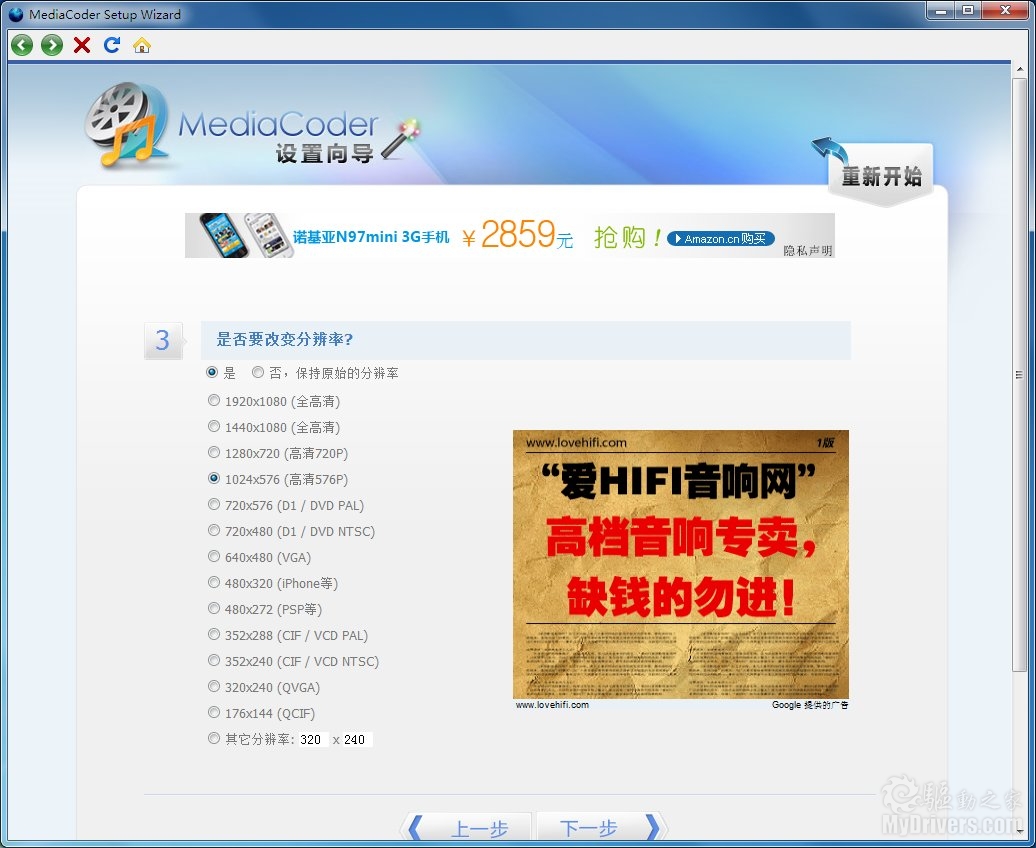
Task: Stop loading with the red X icon
Action: click(x=82, y=45)
